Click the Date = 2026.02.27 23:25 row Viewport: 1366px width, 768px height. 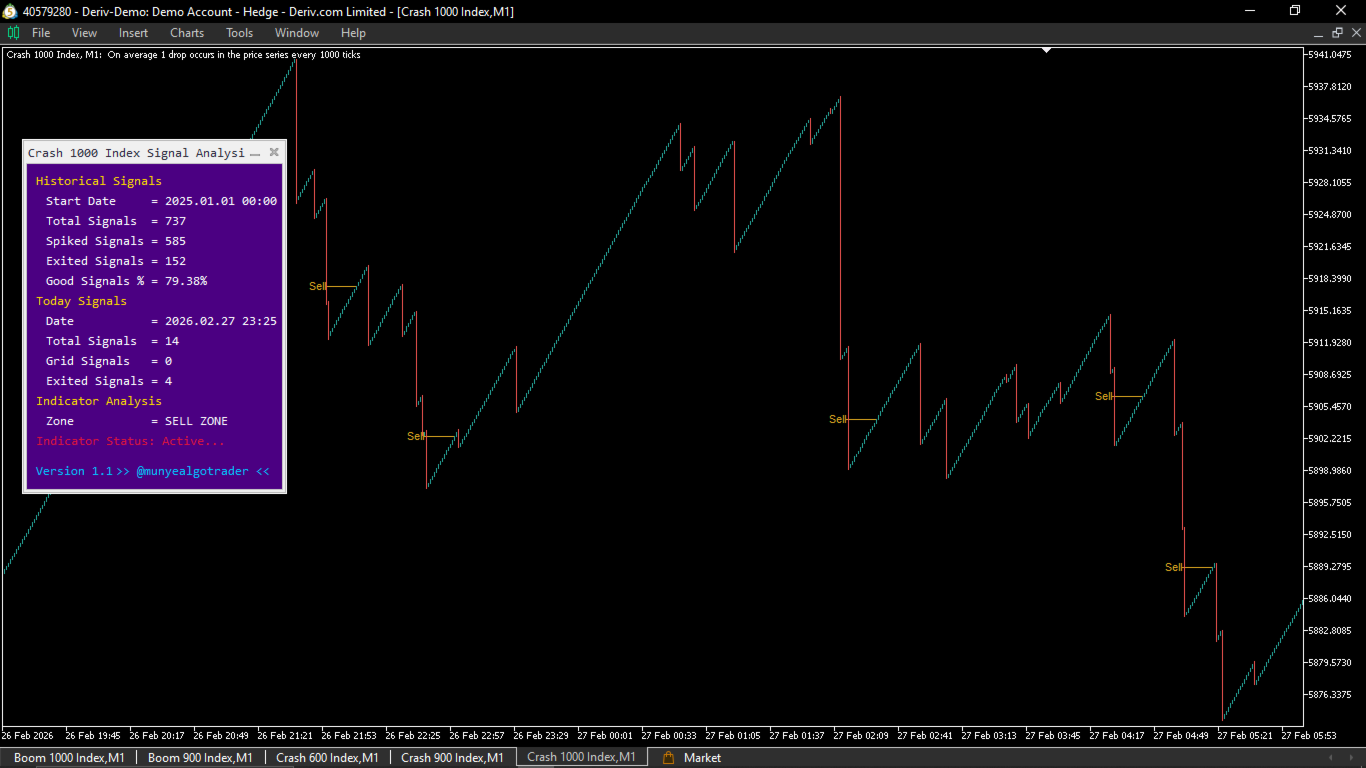coord(161,321)
